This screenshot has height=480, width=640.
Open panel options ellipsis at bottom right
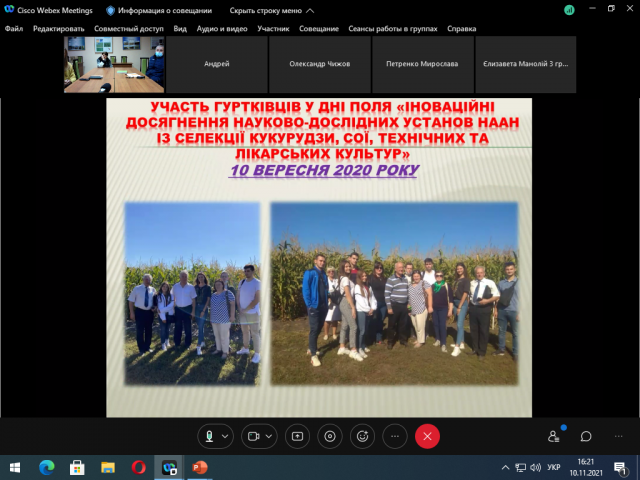point(618,436)
